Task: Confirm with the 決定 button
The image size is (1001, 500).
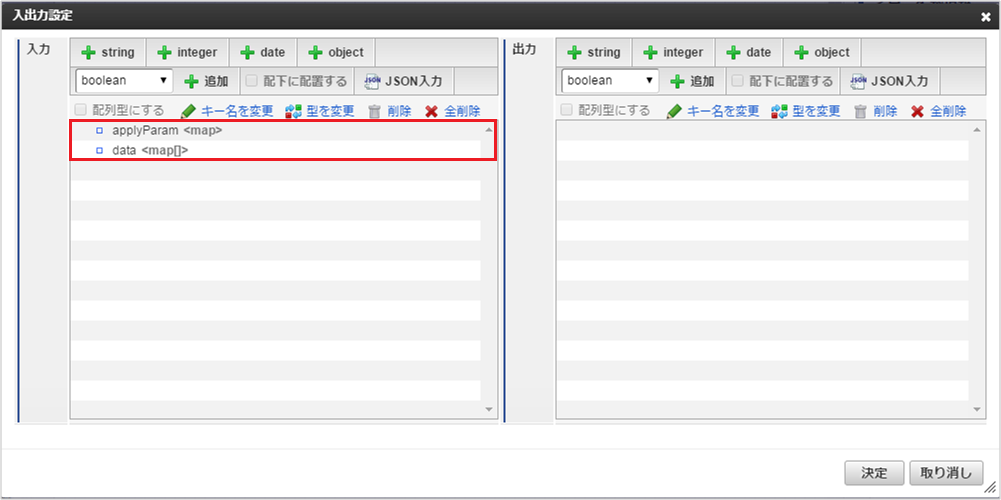Action: coord(874,473)
